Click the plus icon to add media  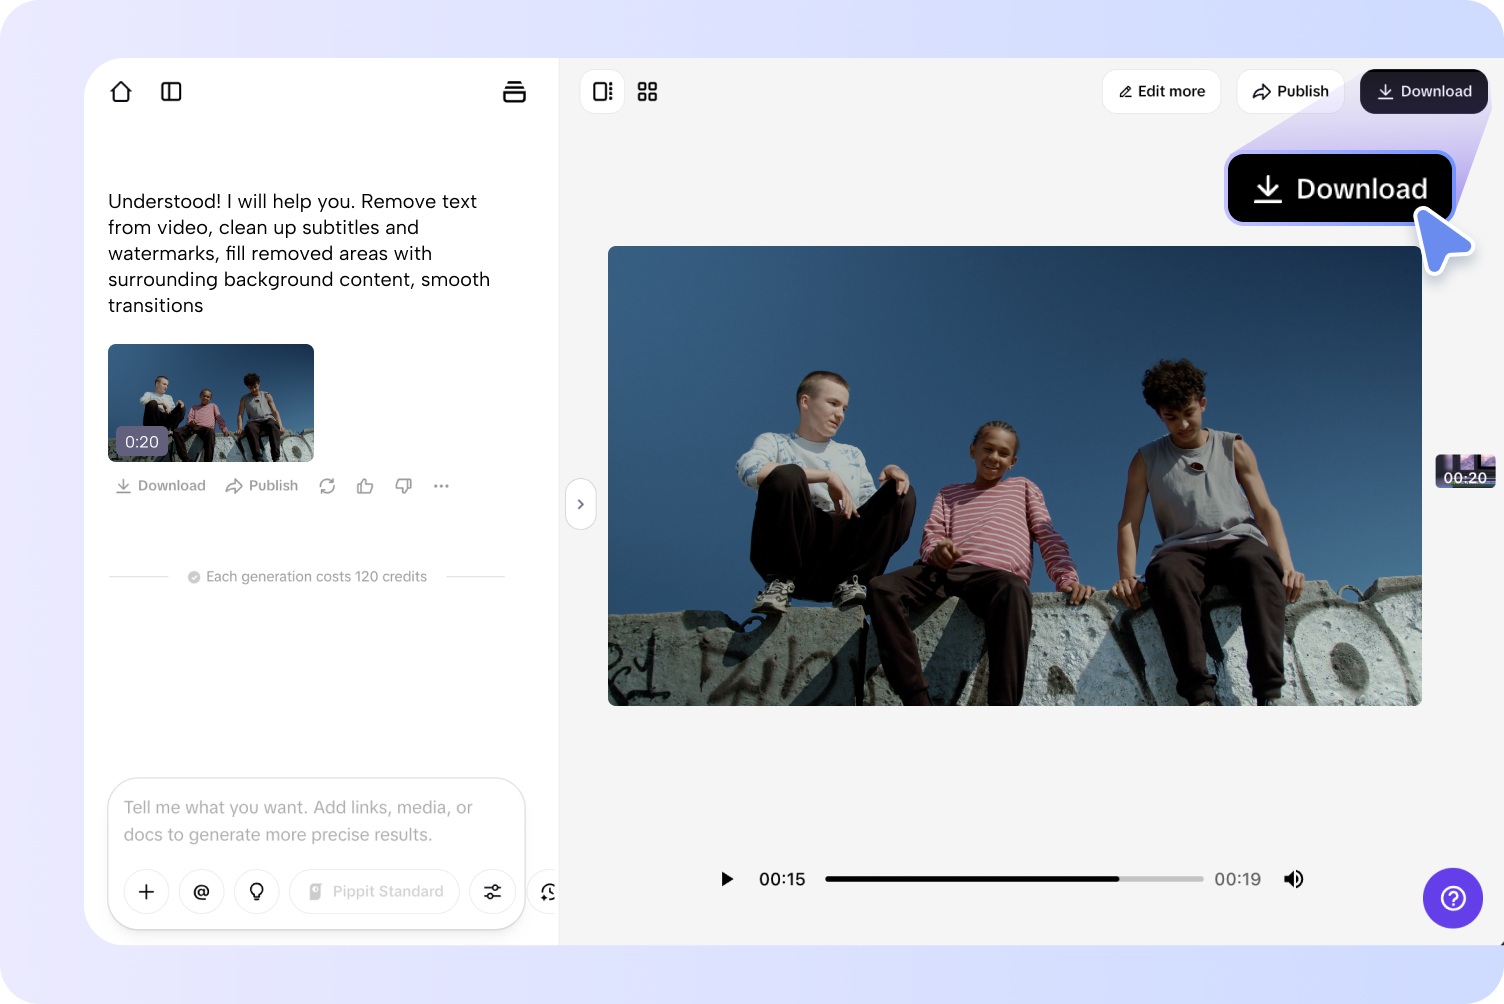pos(146,891)
